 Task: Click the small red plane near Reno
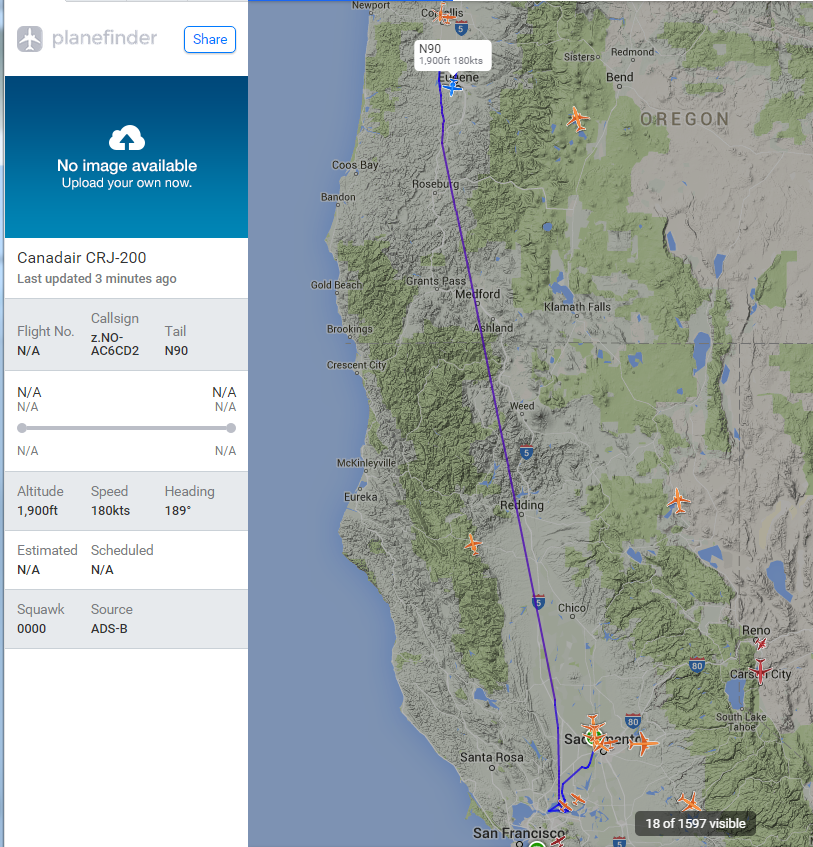[x=761, y=645]
